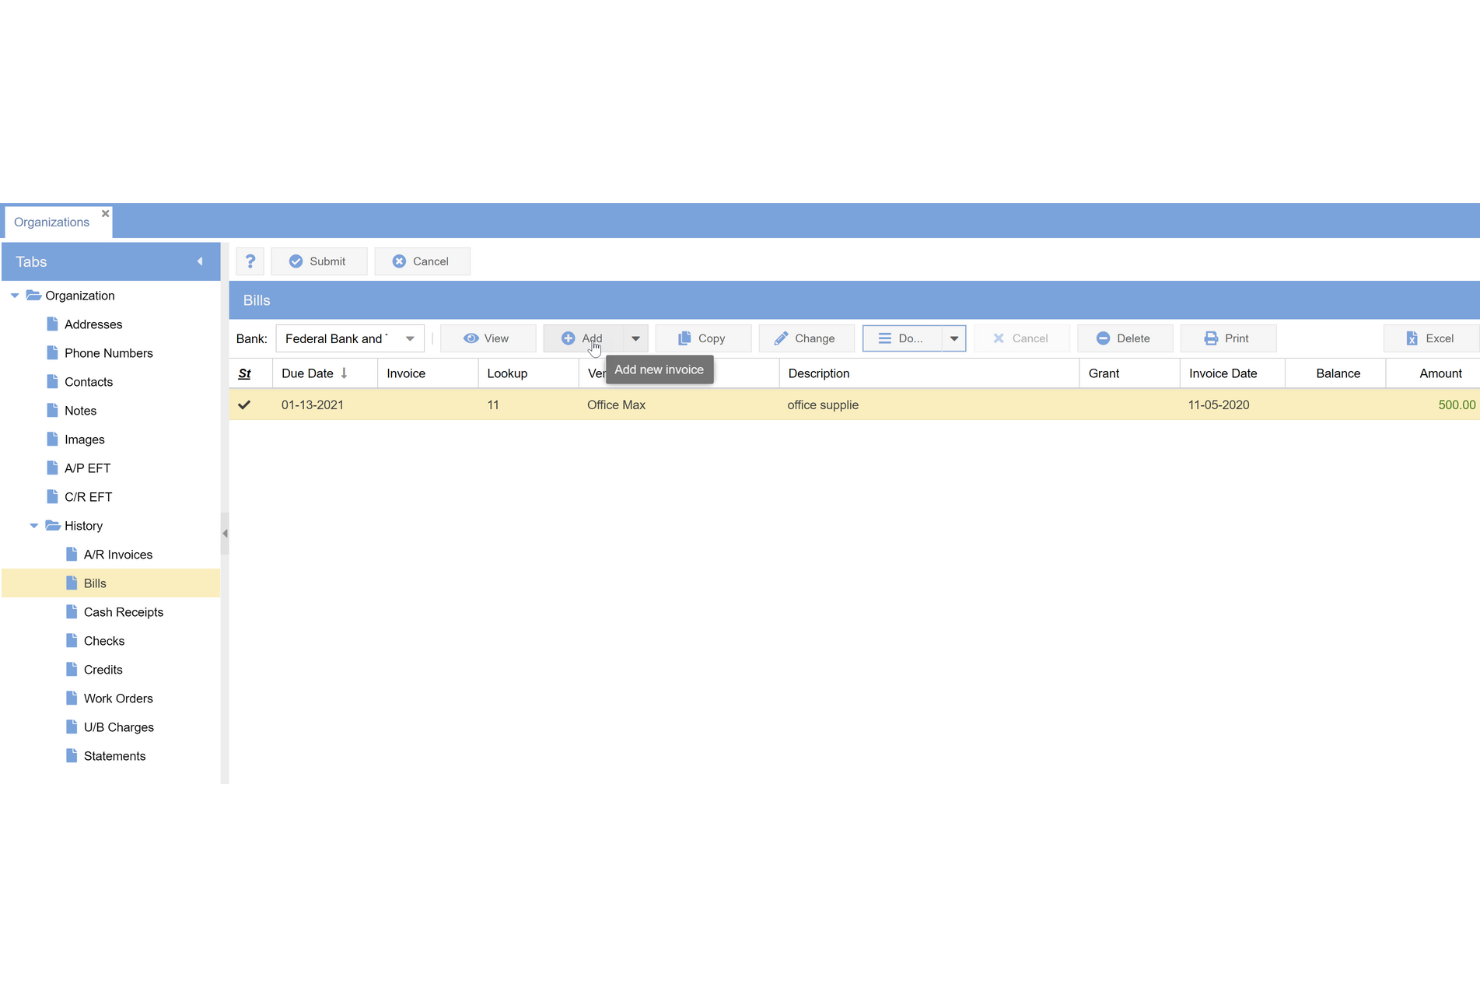Open Cash Receipts in History
Image resolution: width=1480 pixels, height=987 pixels.
[x=123, y=612]
